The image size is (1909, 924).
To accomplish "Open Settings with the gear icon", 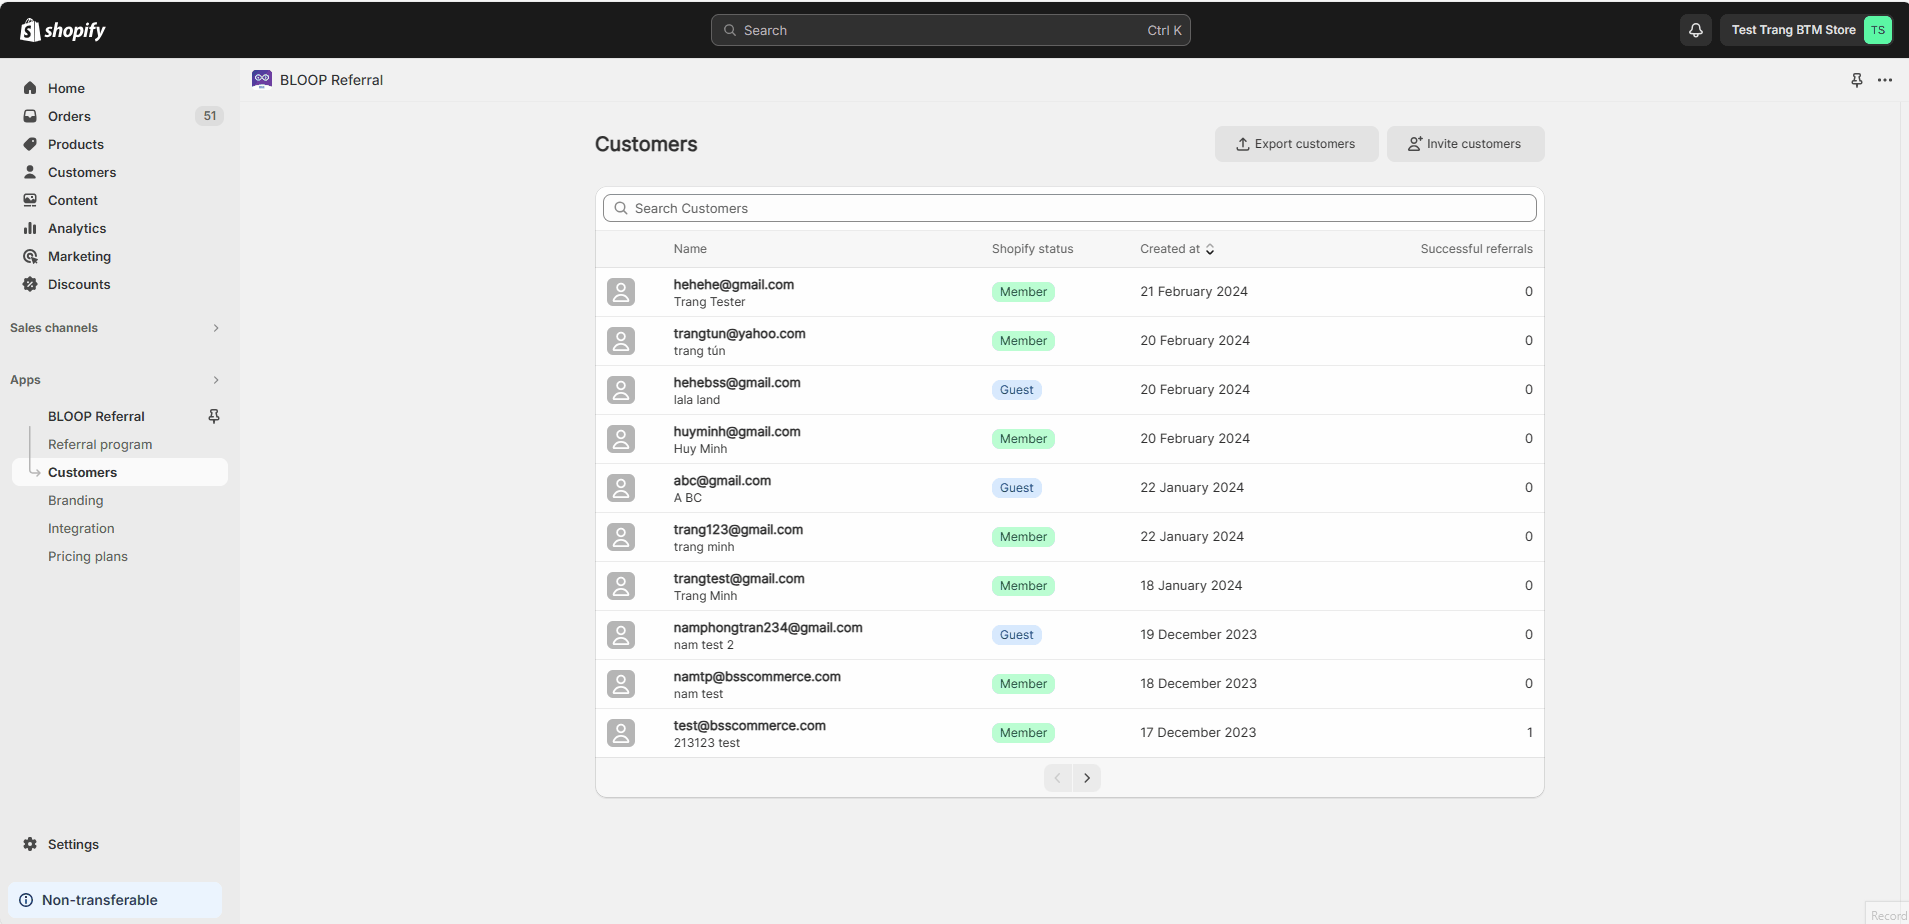I will click(x=30, y=844).
